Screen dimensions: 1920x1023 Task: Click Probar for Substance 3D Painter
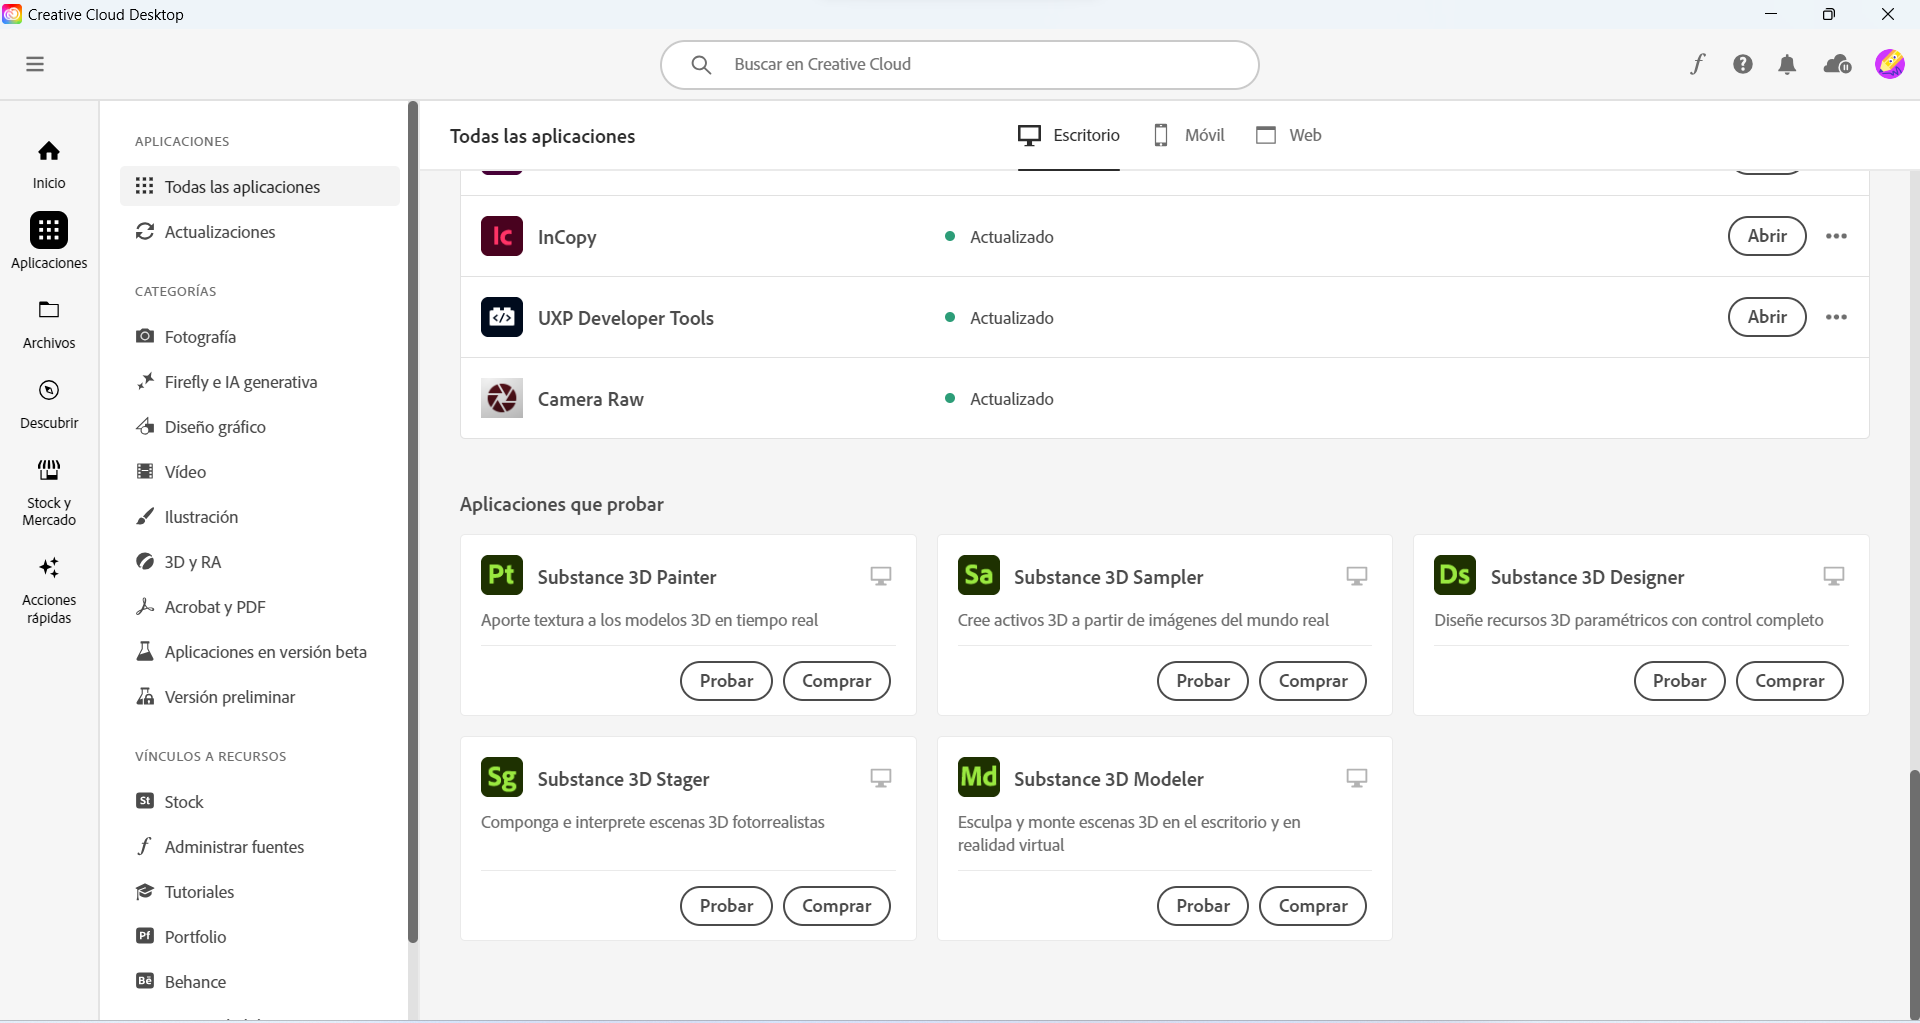pos(726,681)
